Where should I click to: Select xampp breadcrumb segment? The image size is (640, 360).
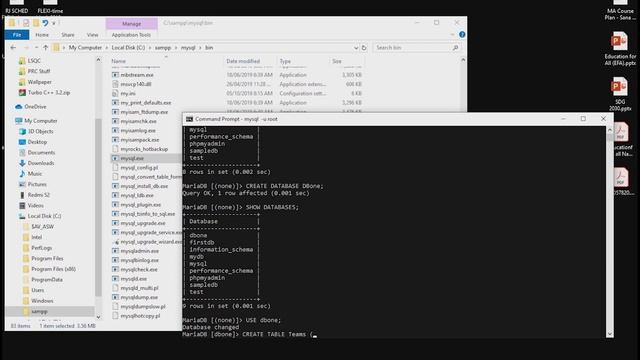tap(163, 48)
